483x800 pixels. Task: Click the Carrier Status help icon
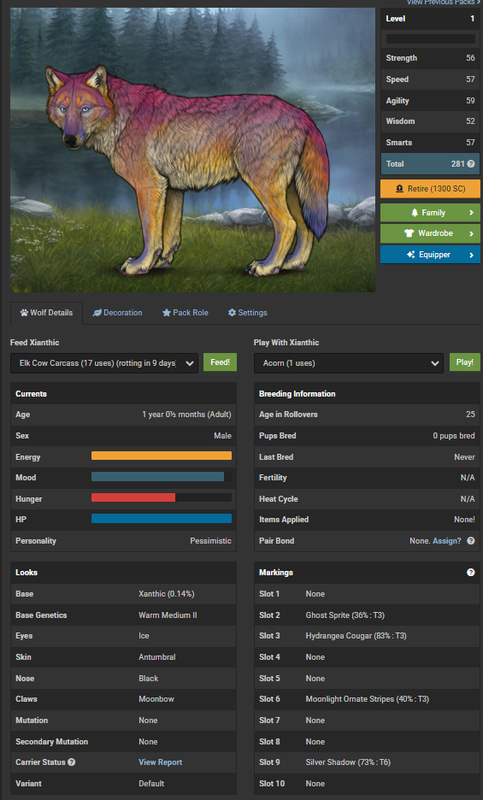(x=71, y=762)
